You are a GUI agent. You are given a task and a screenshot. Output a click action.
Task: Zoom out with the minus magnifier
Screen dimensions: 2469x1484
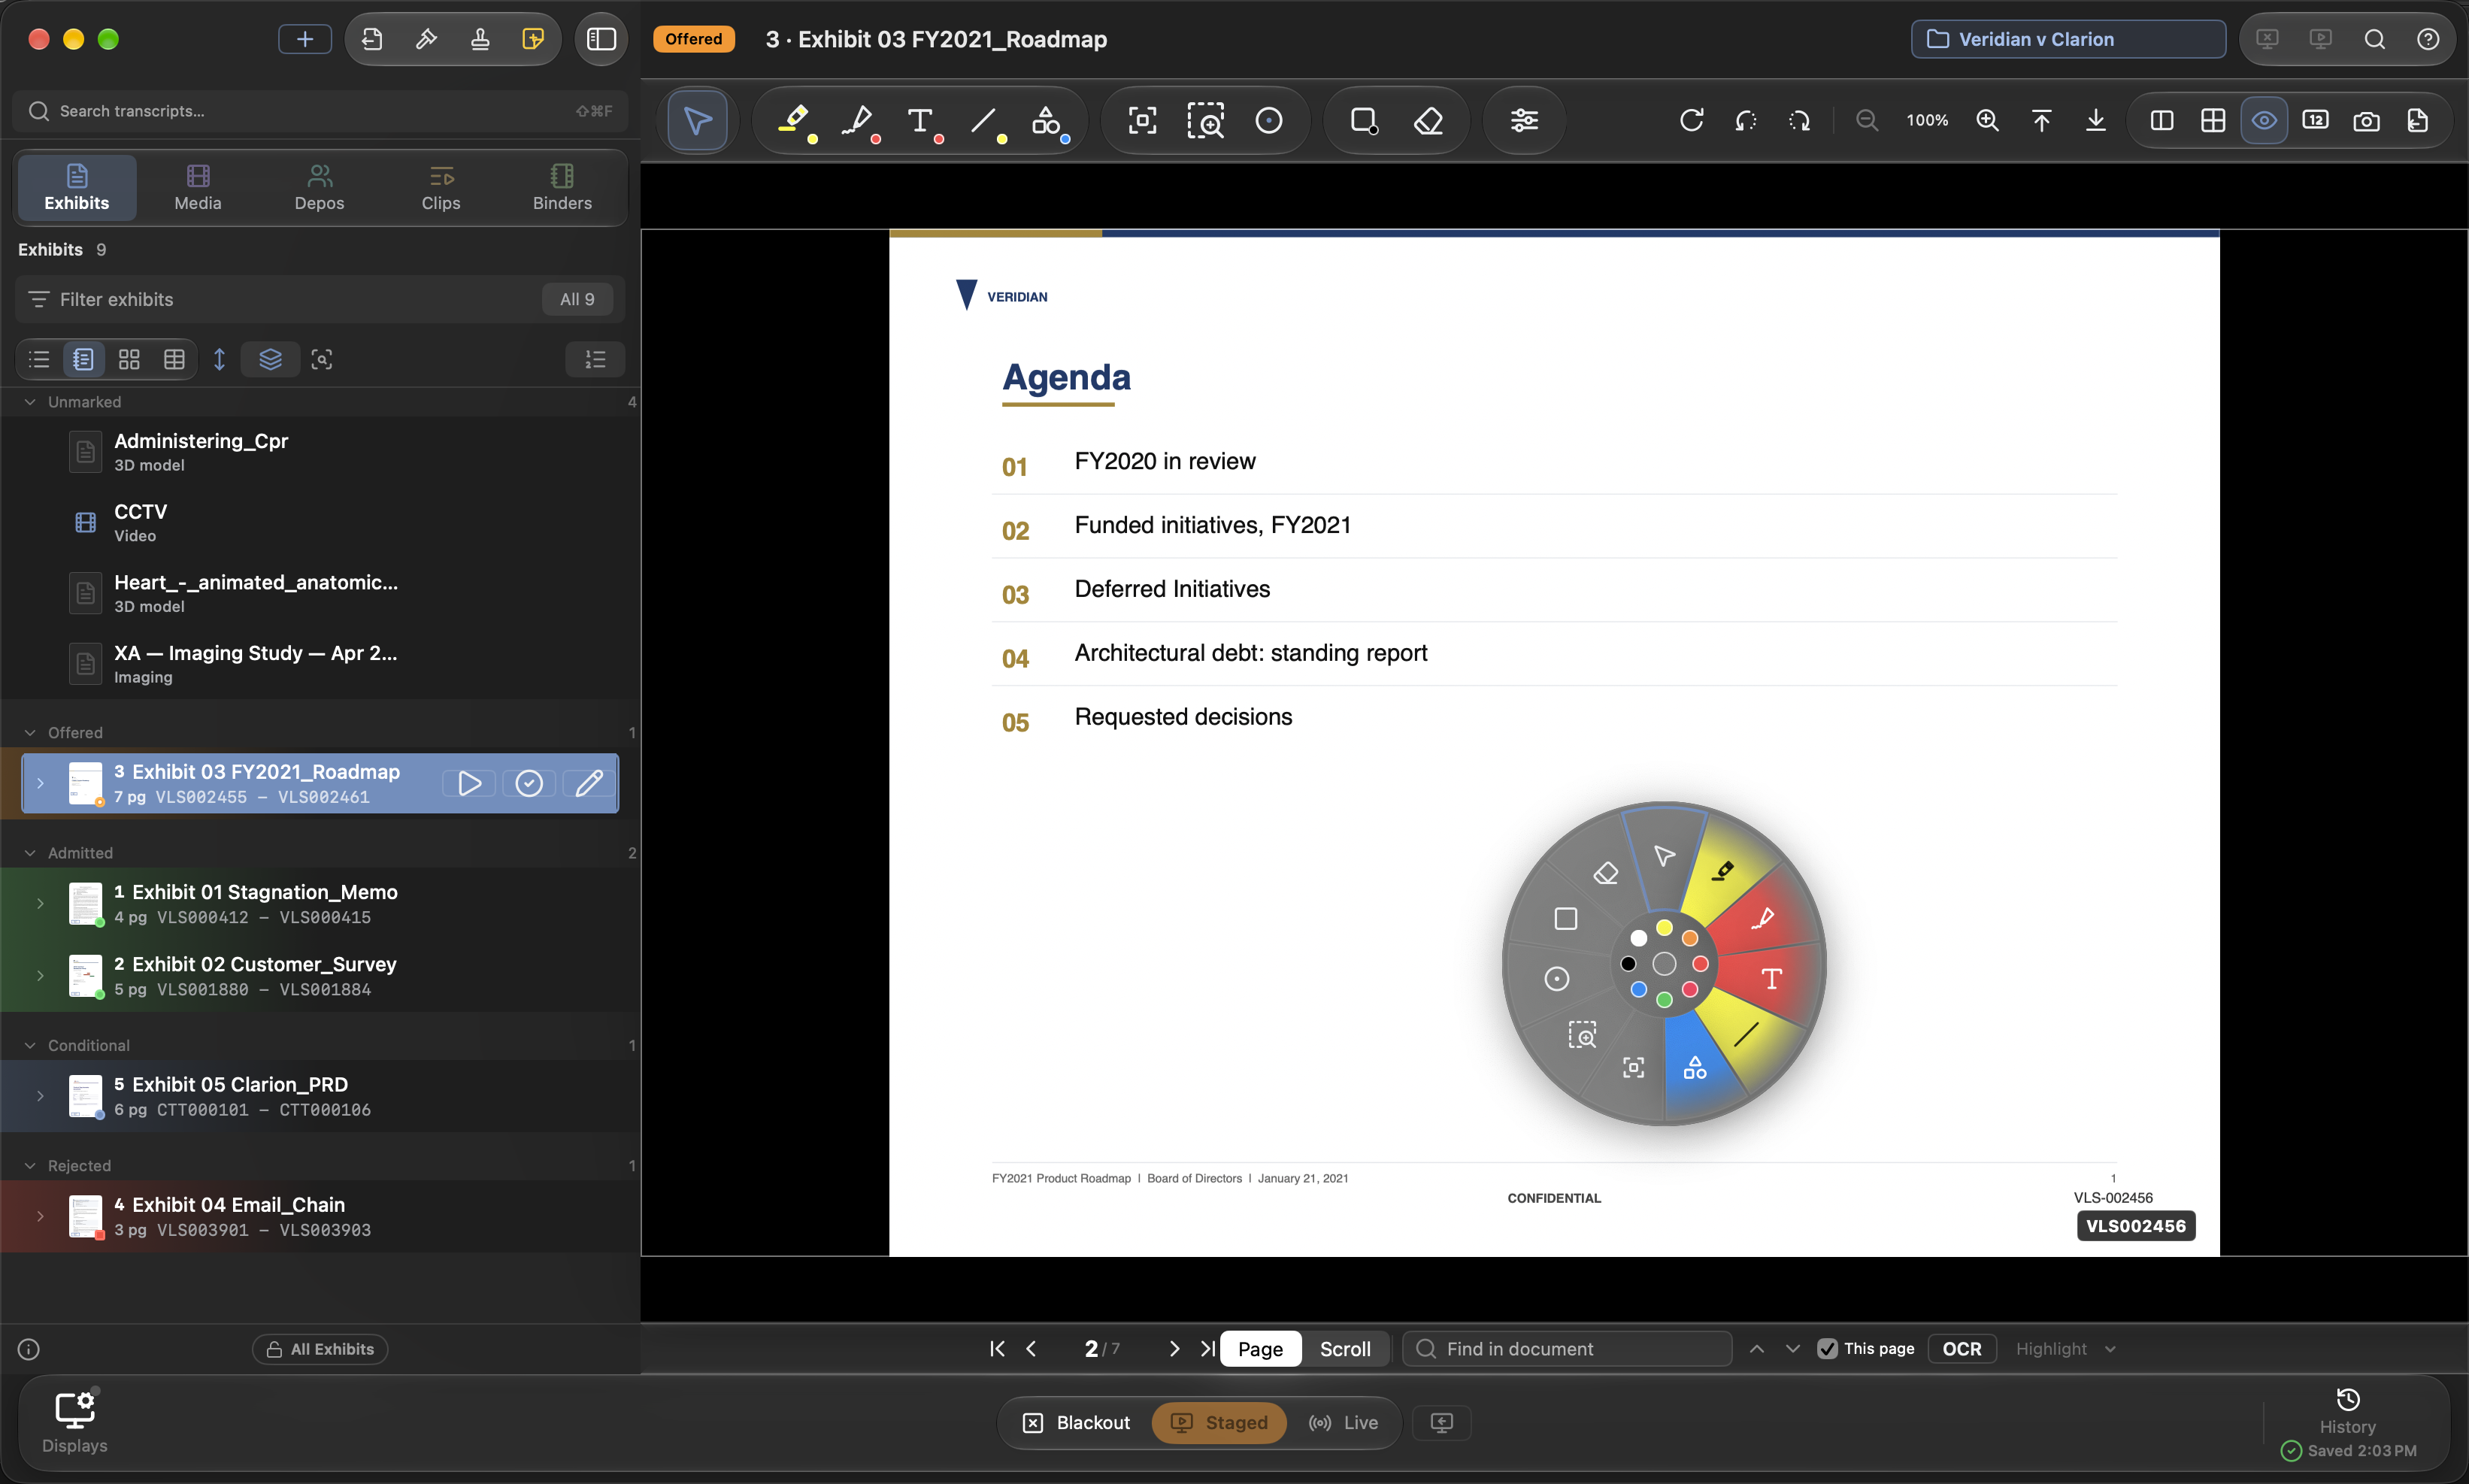coord(1866,121)
